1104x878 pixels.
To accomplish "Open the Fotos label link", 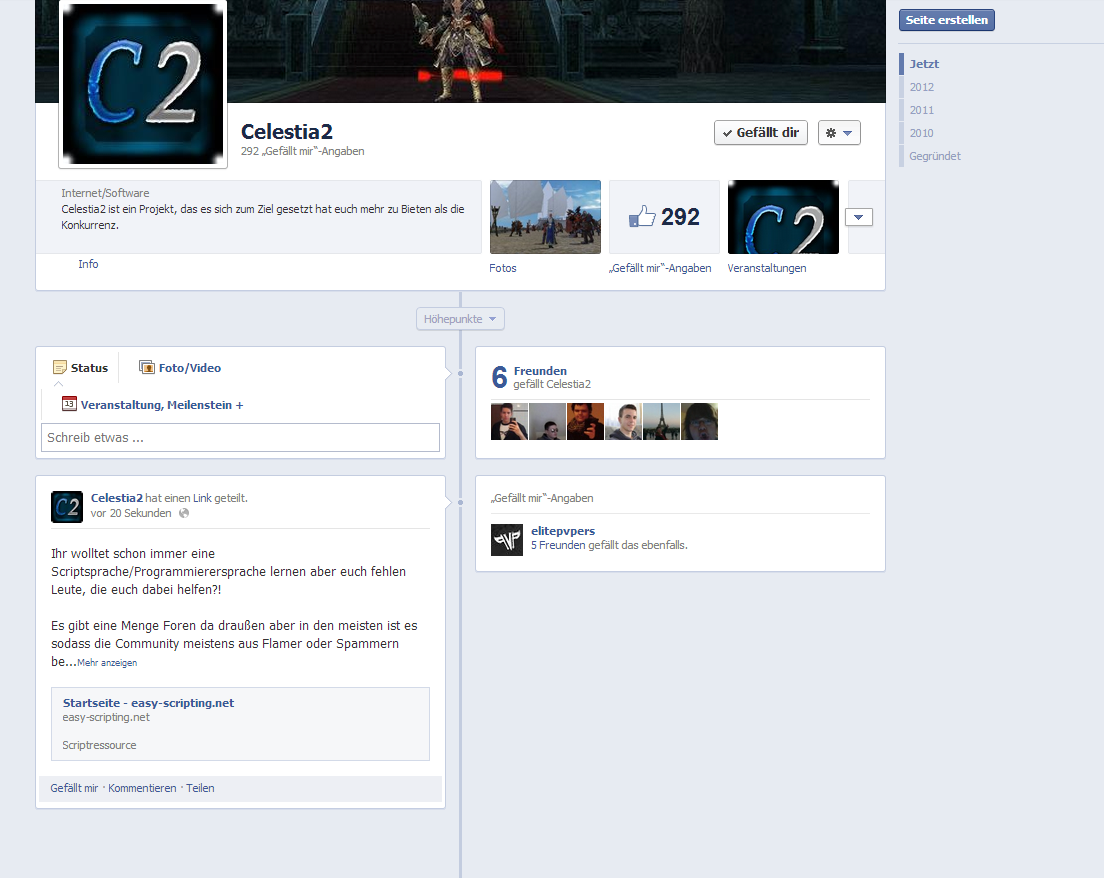I will [503, 268].
